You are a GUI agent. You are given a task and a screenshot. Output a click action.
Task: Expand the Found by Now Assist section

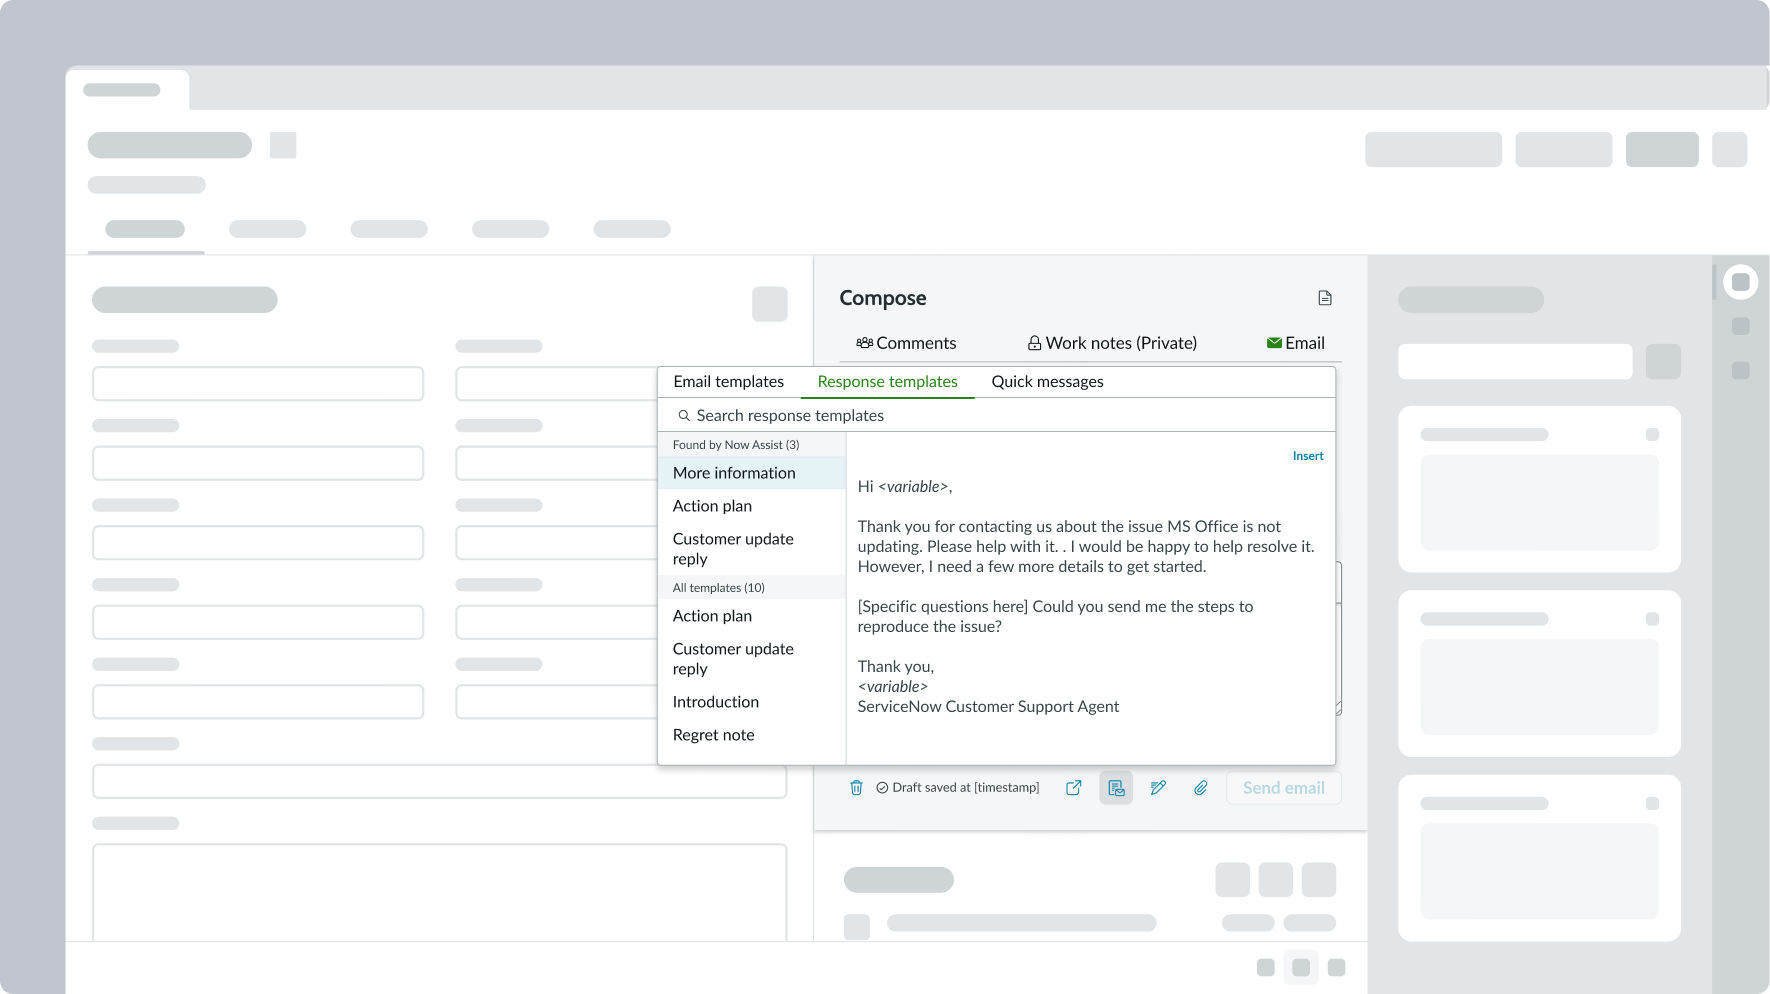pyautogui.click(x=736, y=444)
